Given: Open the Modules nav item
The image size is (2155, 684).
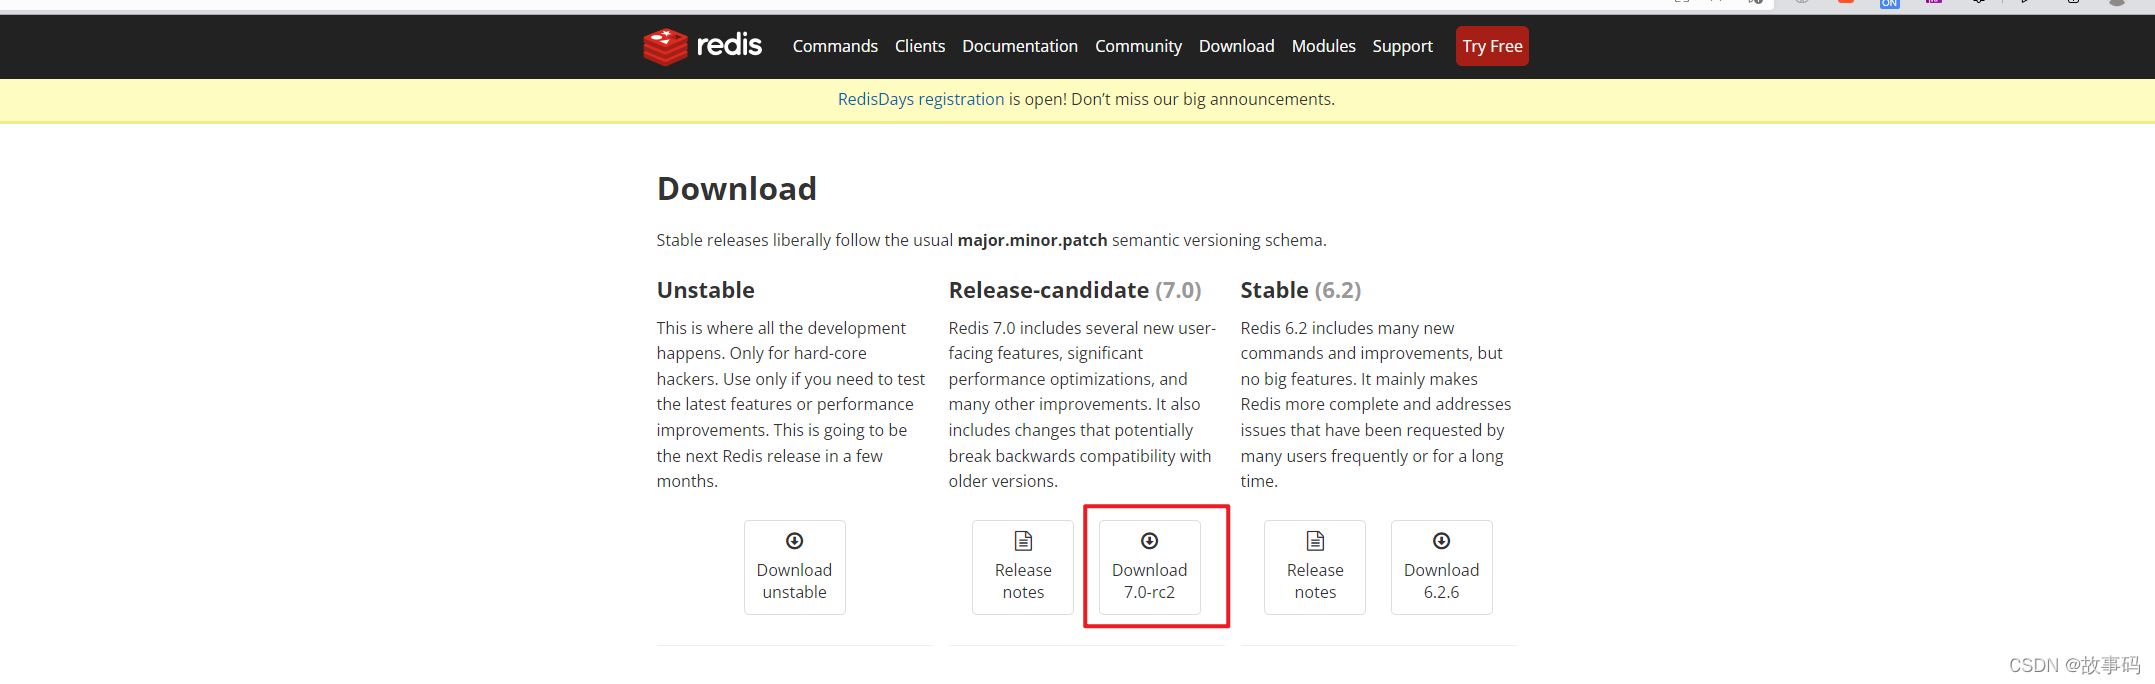Looking at the screenshot, I should click(x=1324, y=46).
